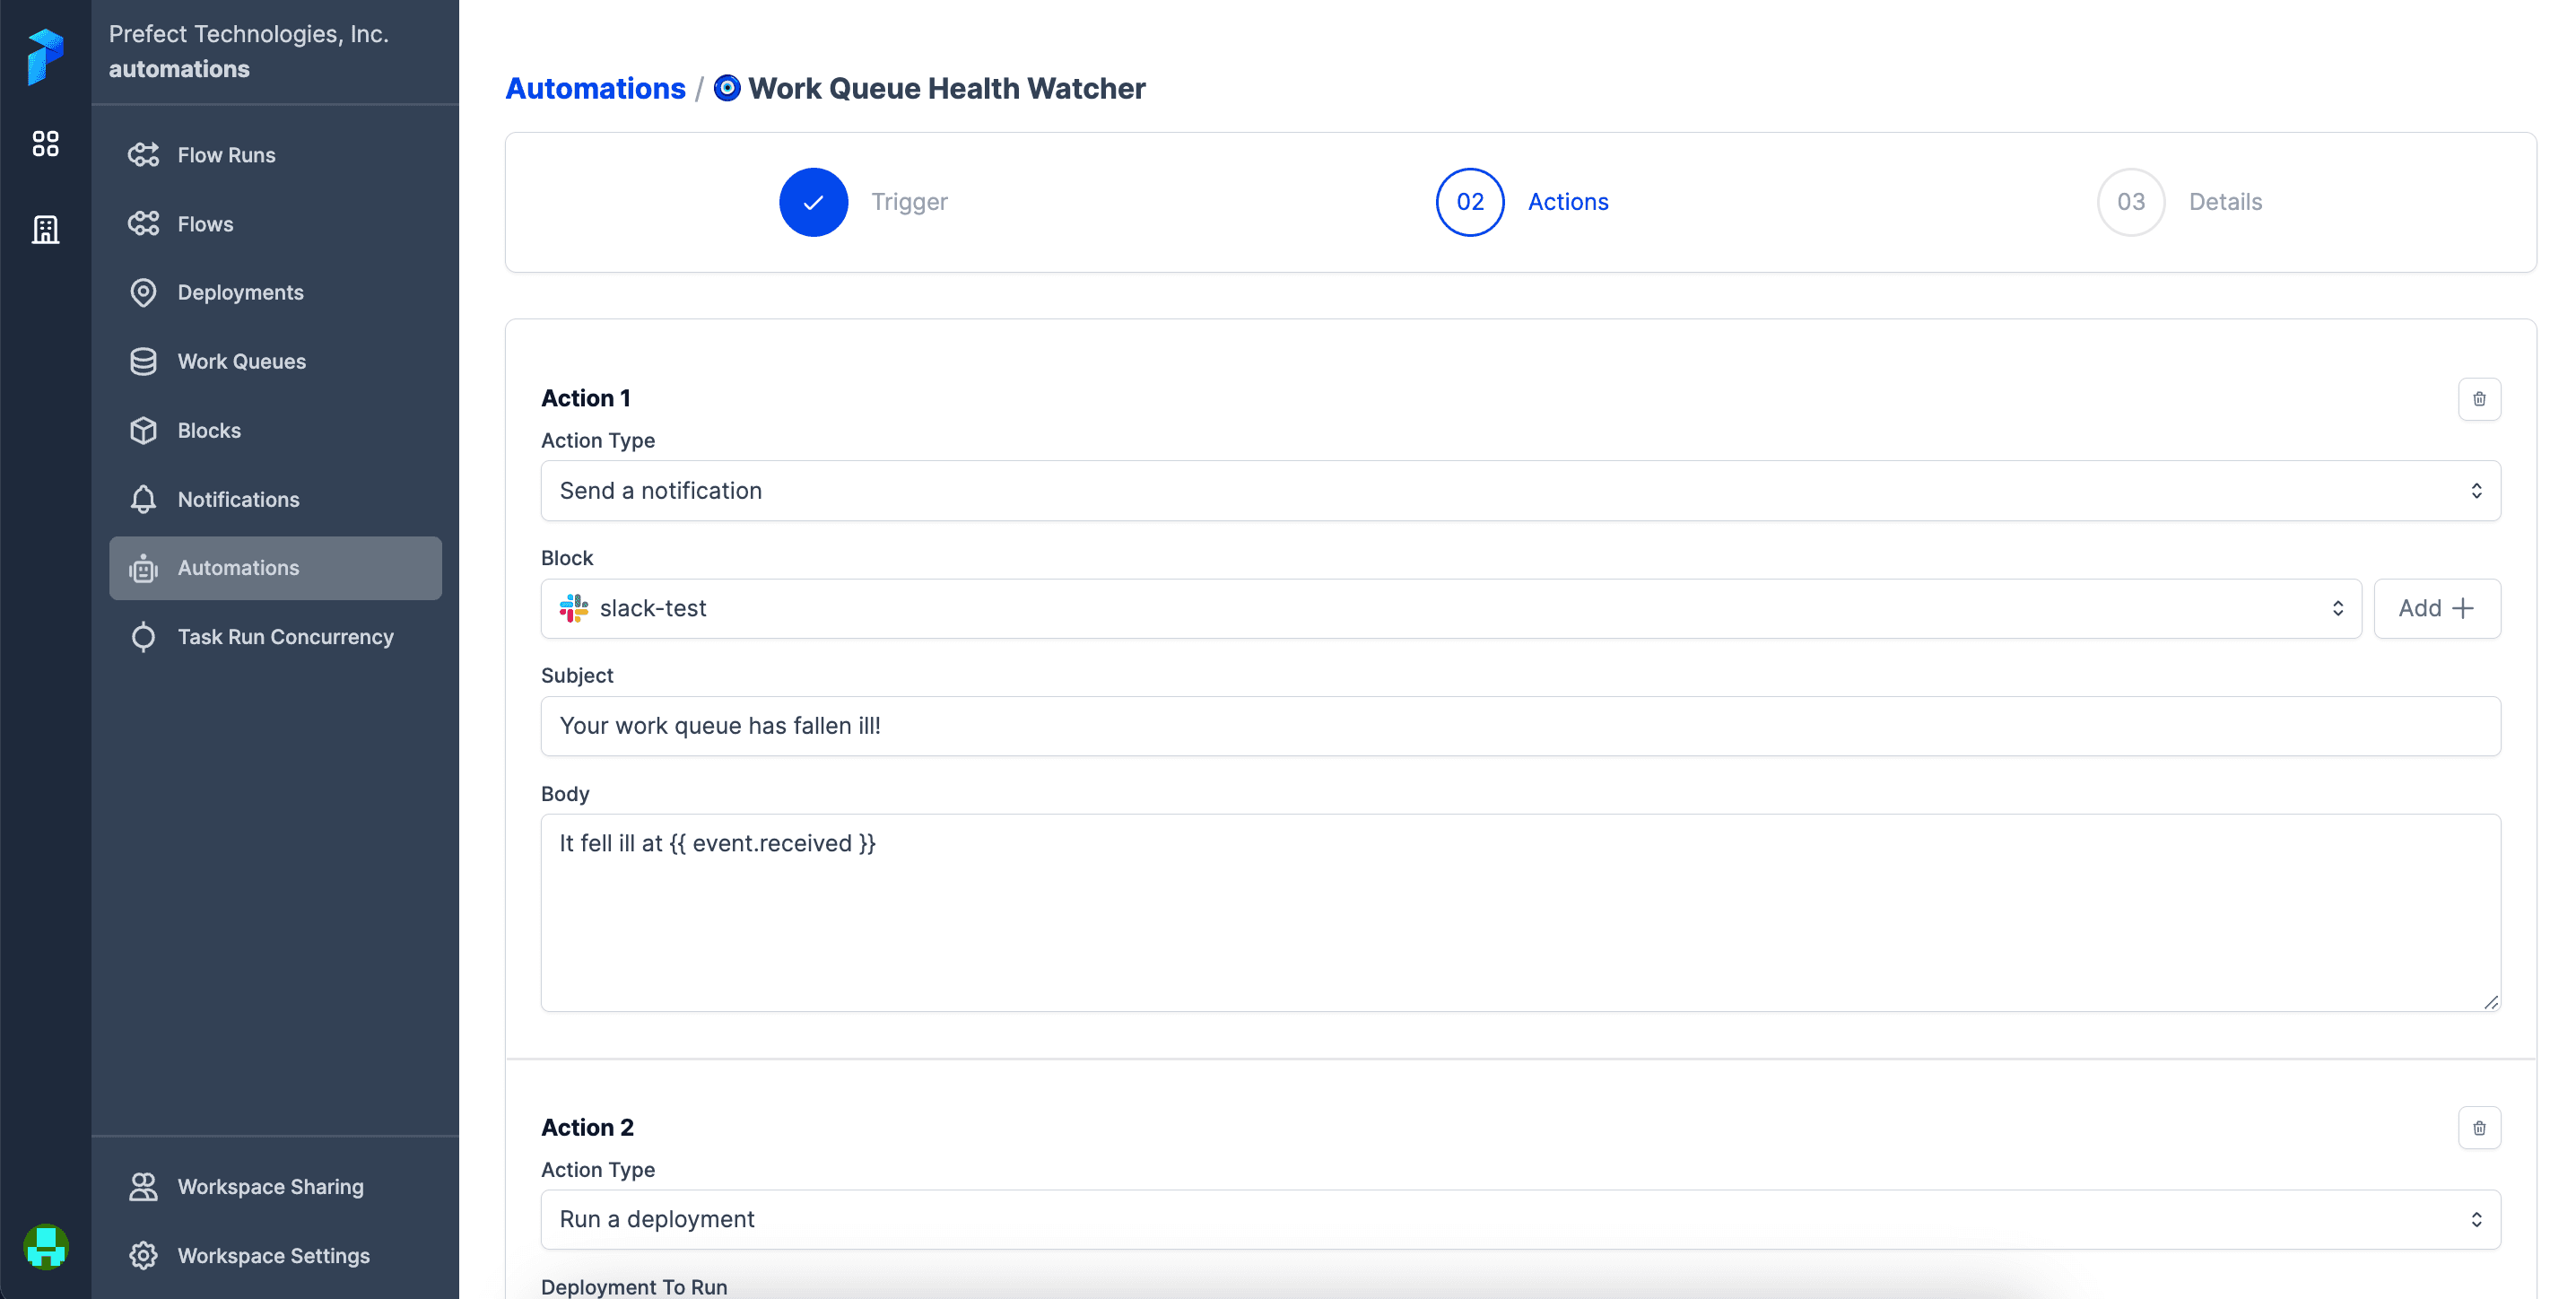Go to the Trigger step
2576x1299 pixels.
tap(813, 202)
